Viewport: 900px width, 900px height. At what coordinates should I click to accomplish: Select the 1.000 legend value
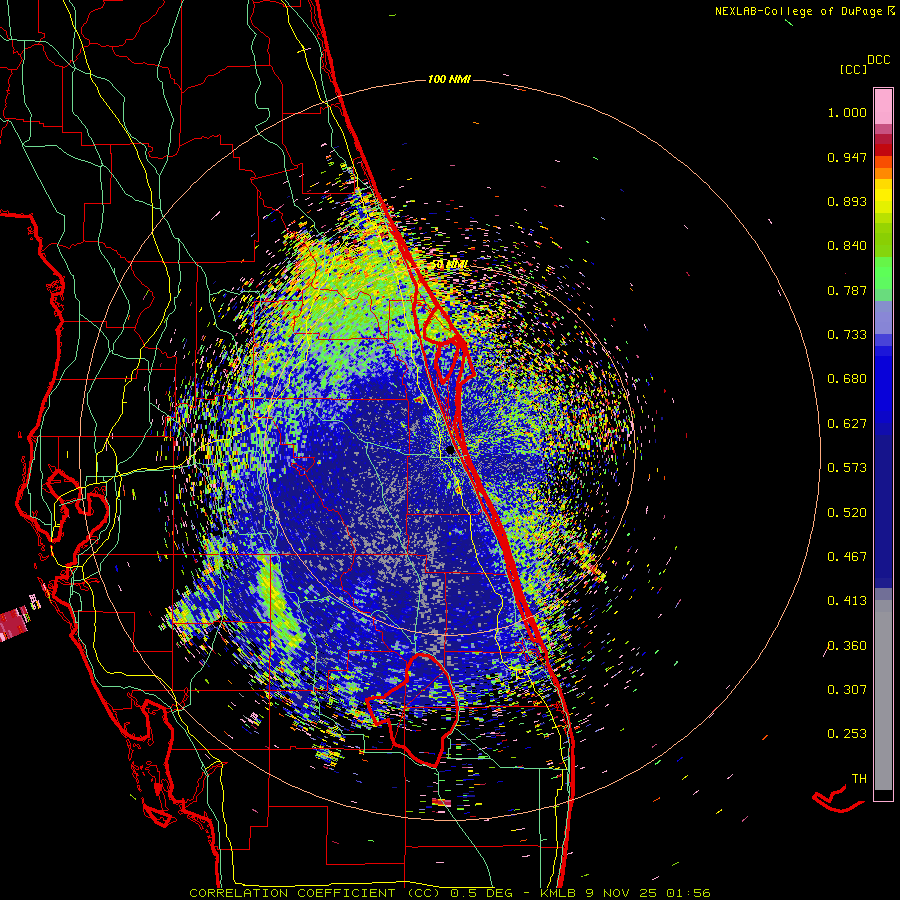point(847,112)
